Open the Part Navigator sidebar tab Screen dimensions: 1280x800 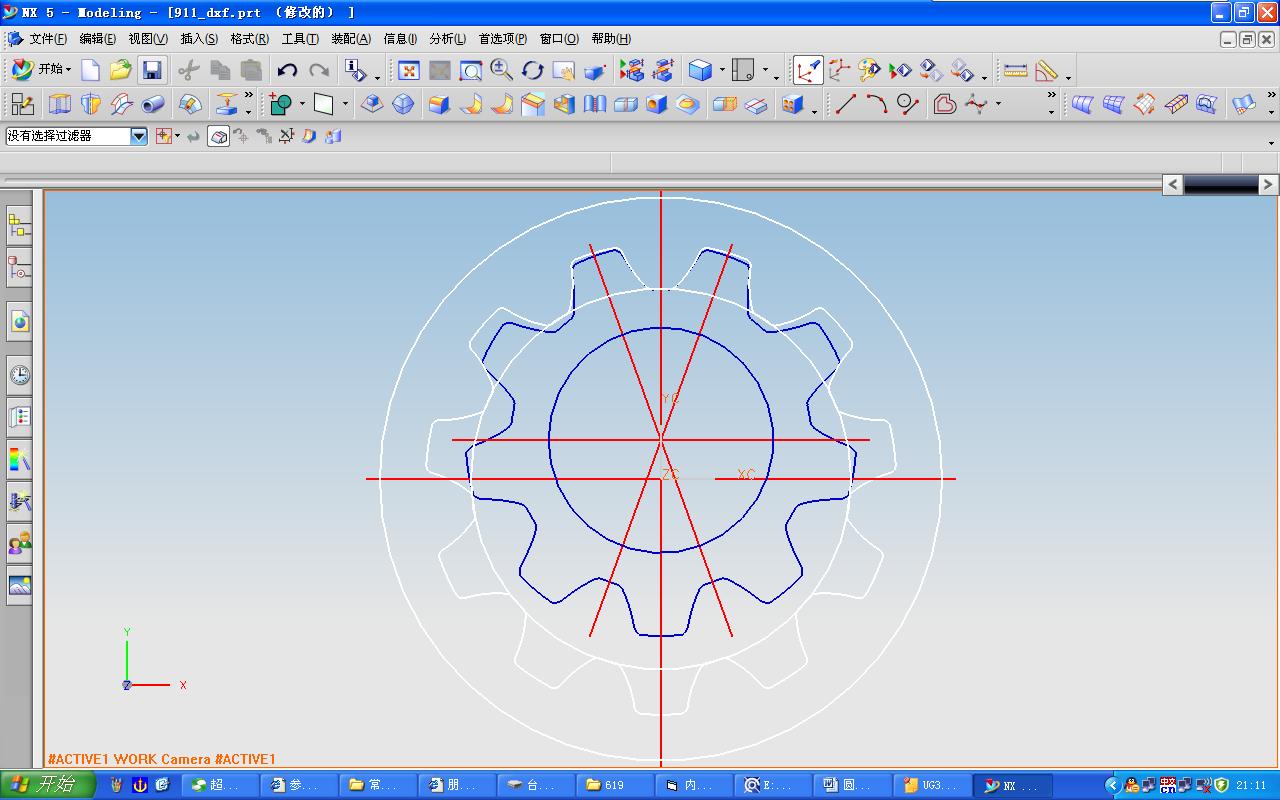pyautogui.click(x=19, y=268)
